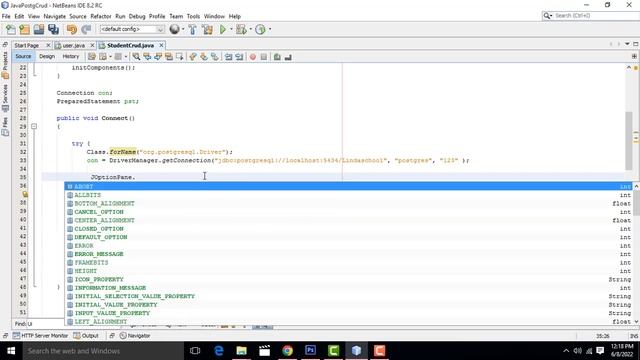640x360 pixels.
Task: Click the Windows Start button
Action: click(11, 351)
